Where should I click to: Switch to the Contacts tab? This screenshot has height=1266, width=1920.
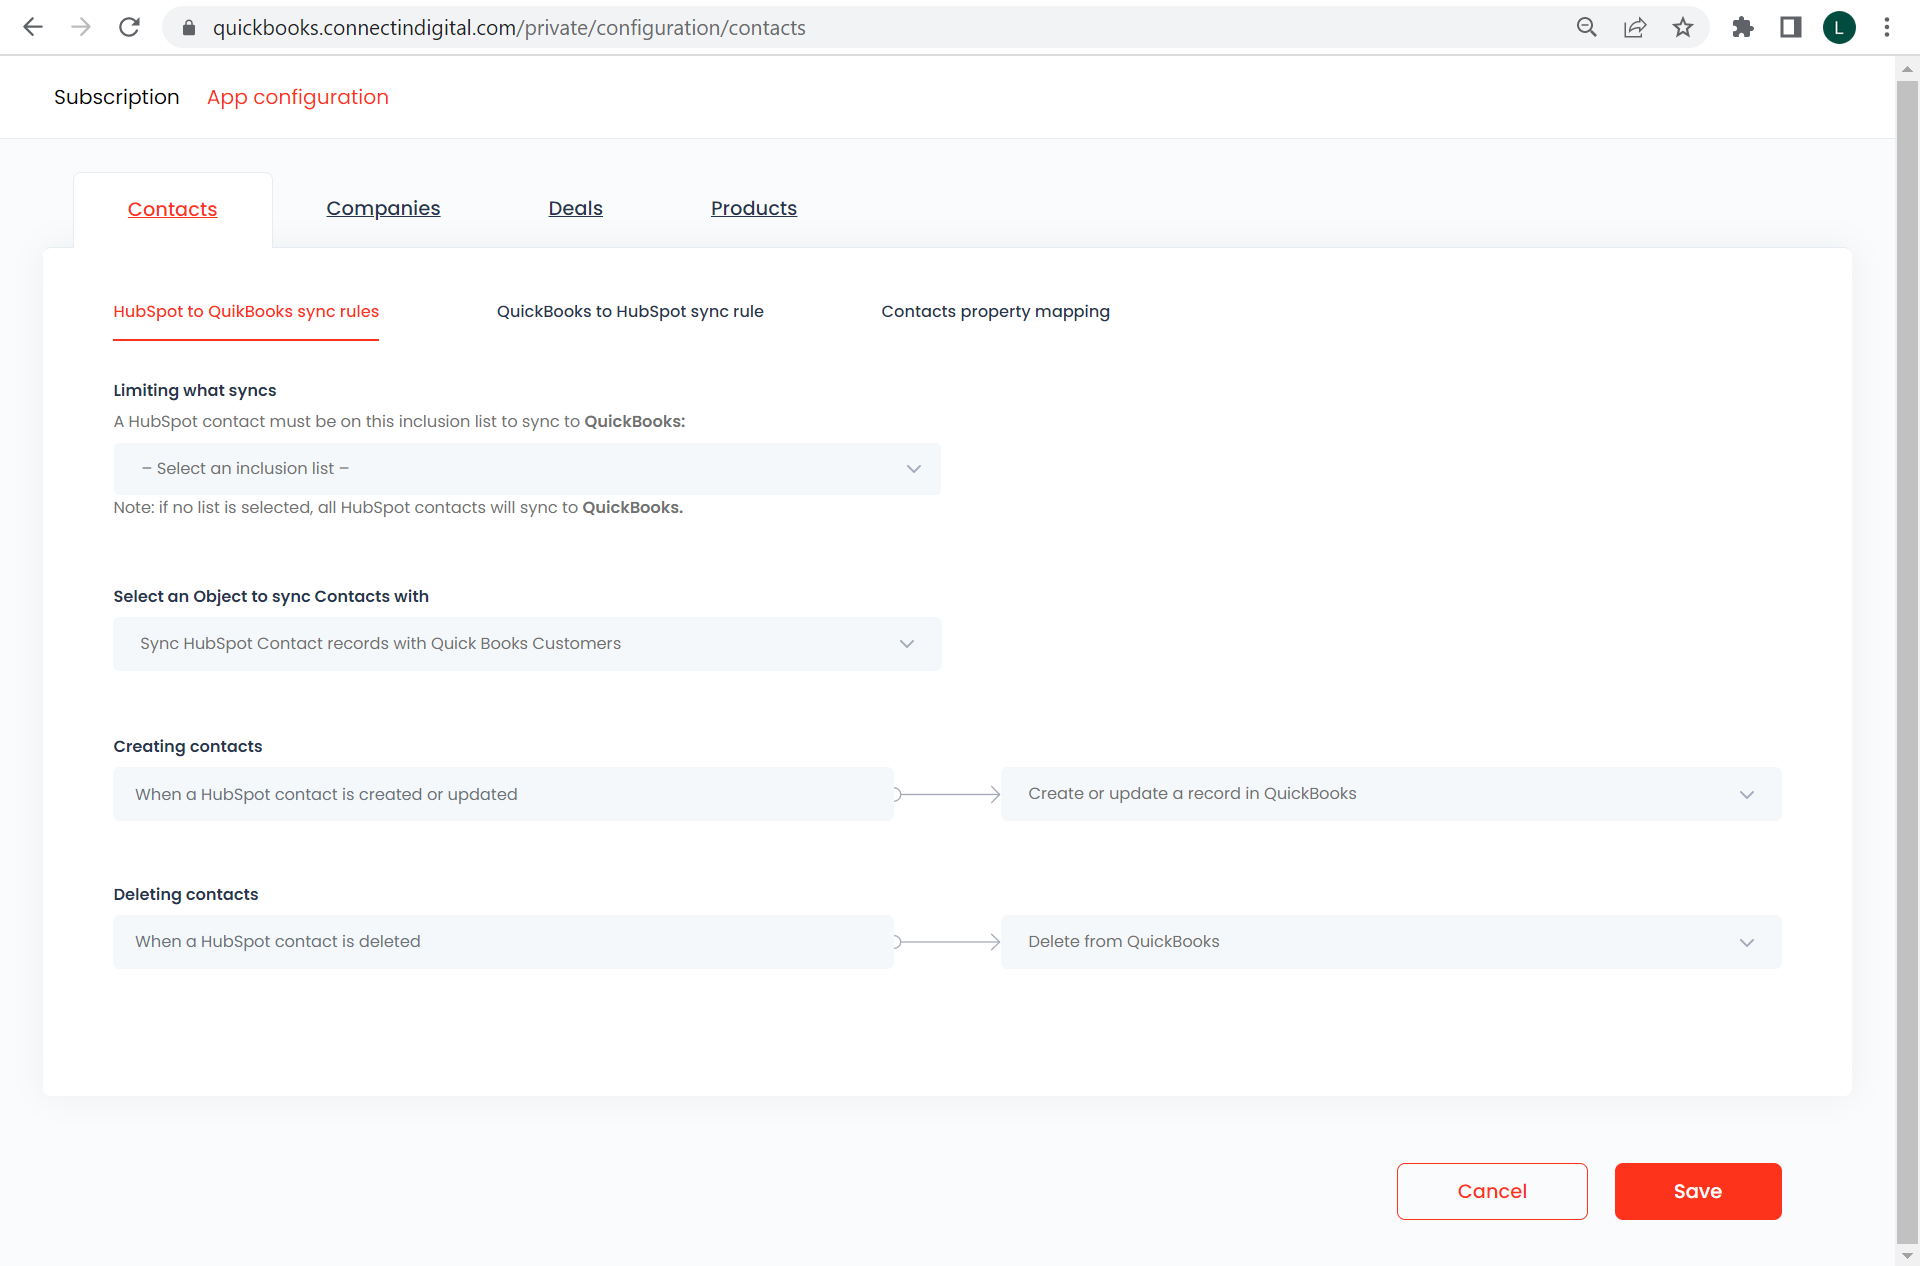(172, 209)
